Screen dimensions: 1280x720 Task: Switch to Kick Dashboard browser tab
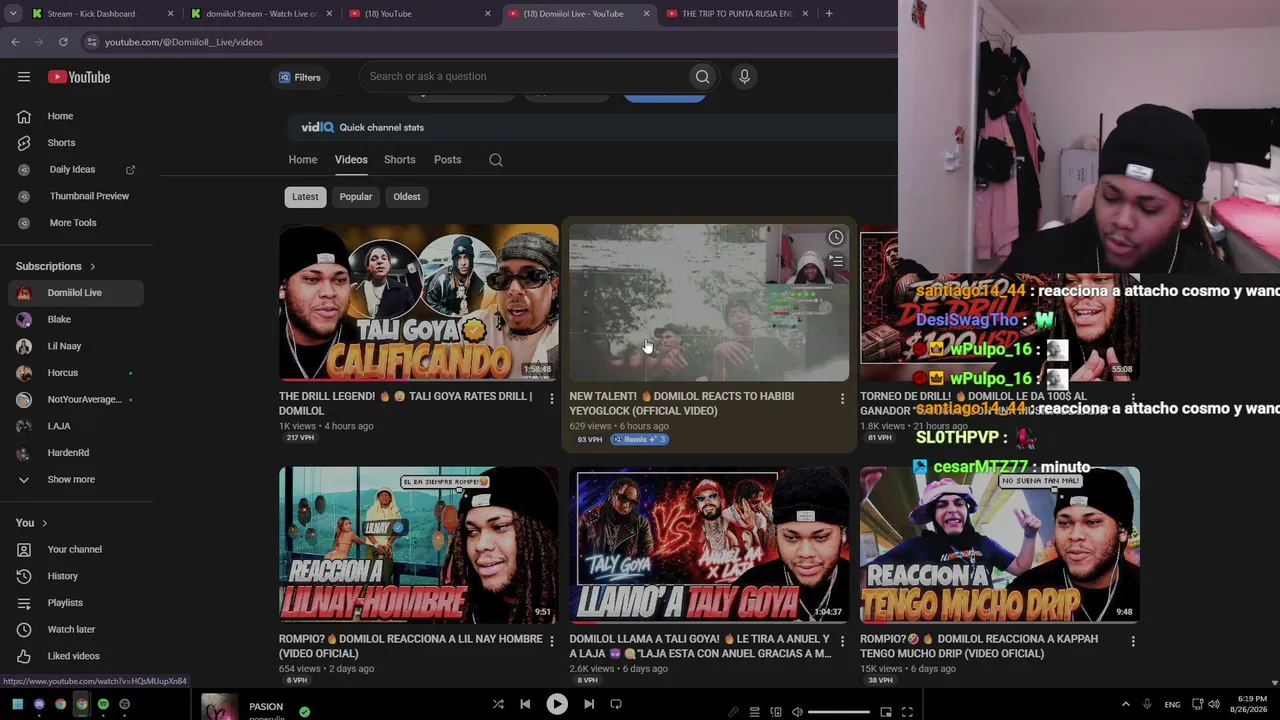point(100,14)
